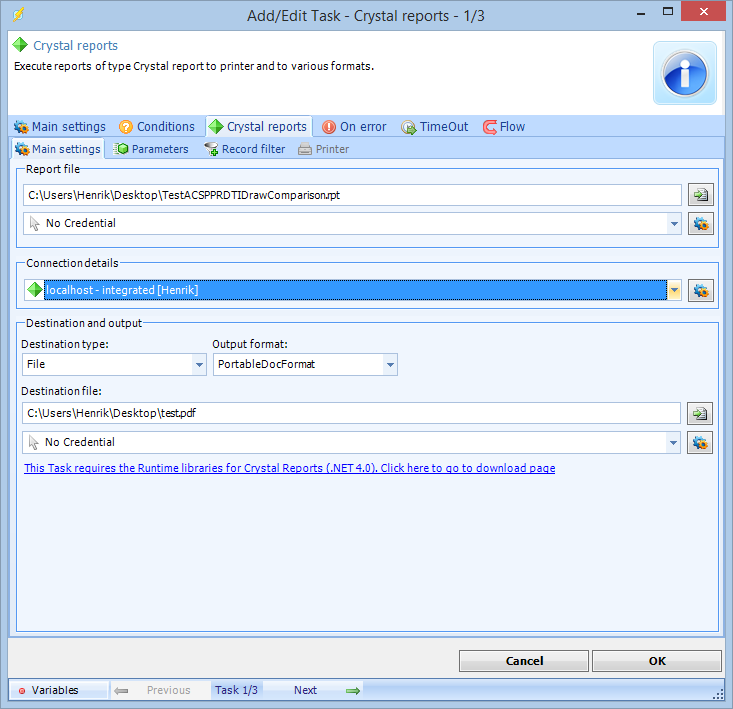Open the Destination type dropdown

click(x=199, y=365)
